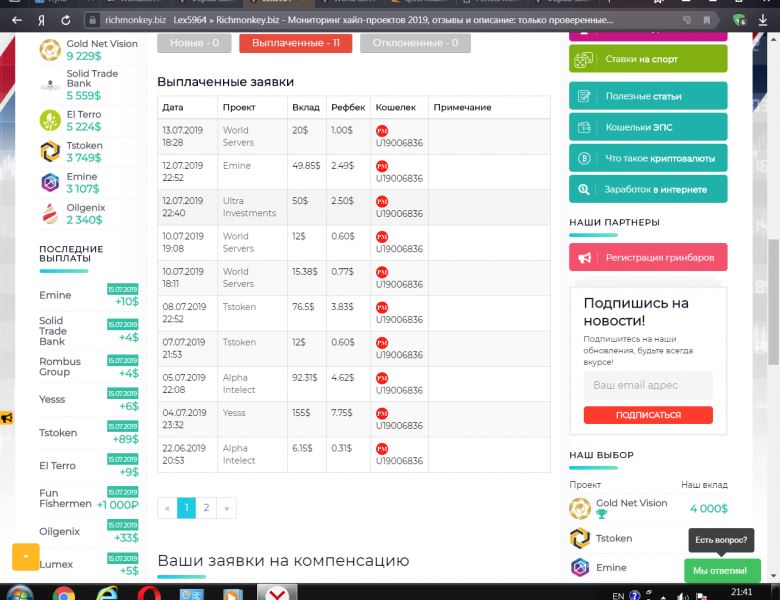Image resolution: width=780 pixels, height=600 pixels.
Task: Launch Internet Explorer from the taskbar
Action: [x=106, y=593]
